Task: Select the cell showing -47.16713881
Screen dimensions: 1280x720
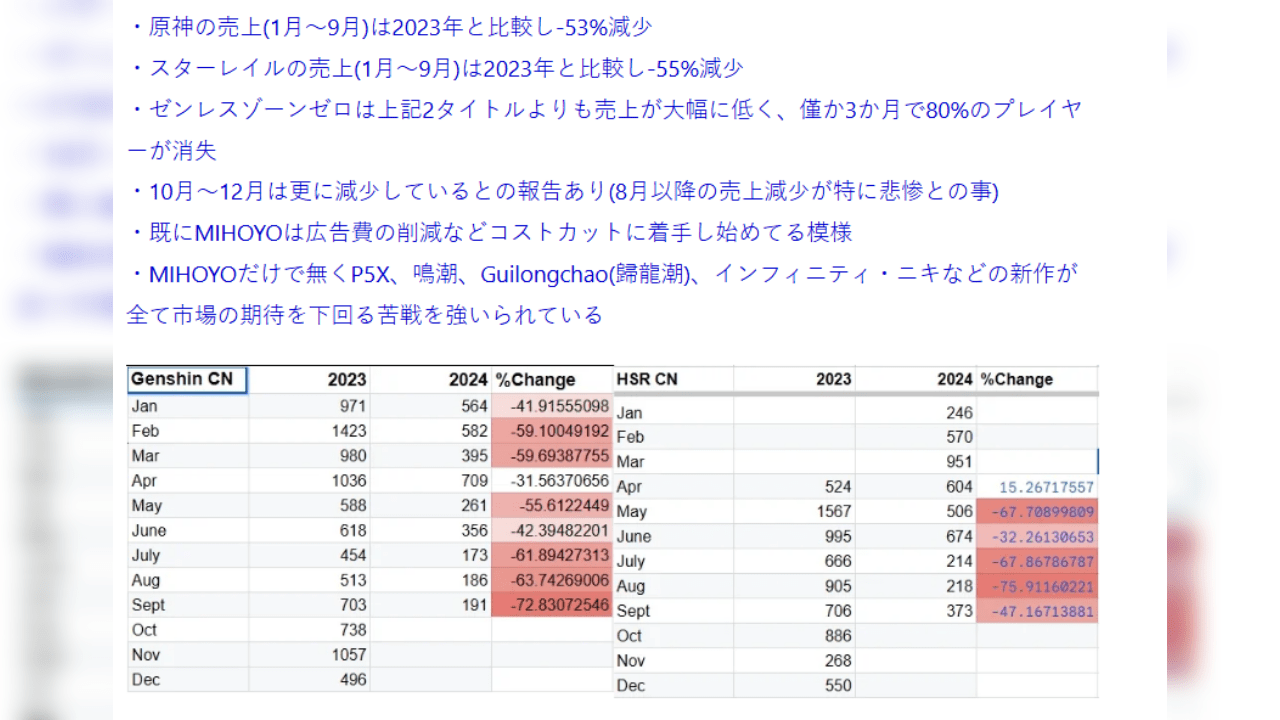Action: 1037,611
